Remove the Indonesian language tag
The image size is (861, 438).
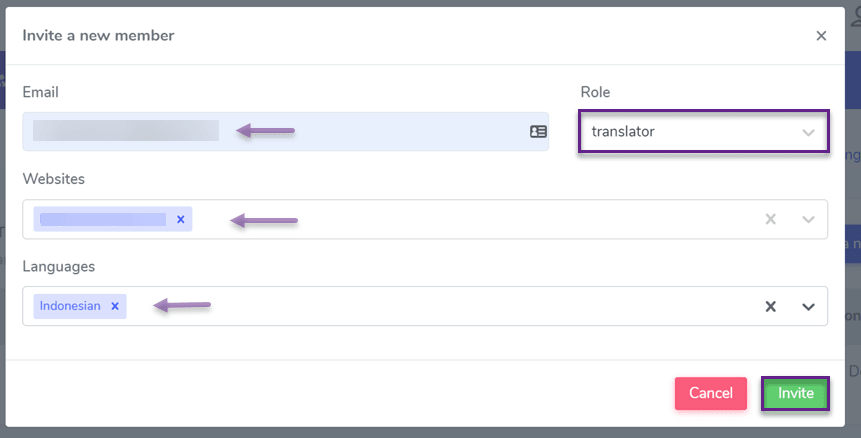(115, 306)
